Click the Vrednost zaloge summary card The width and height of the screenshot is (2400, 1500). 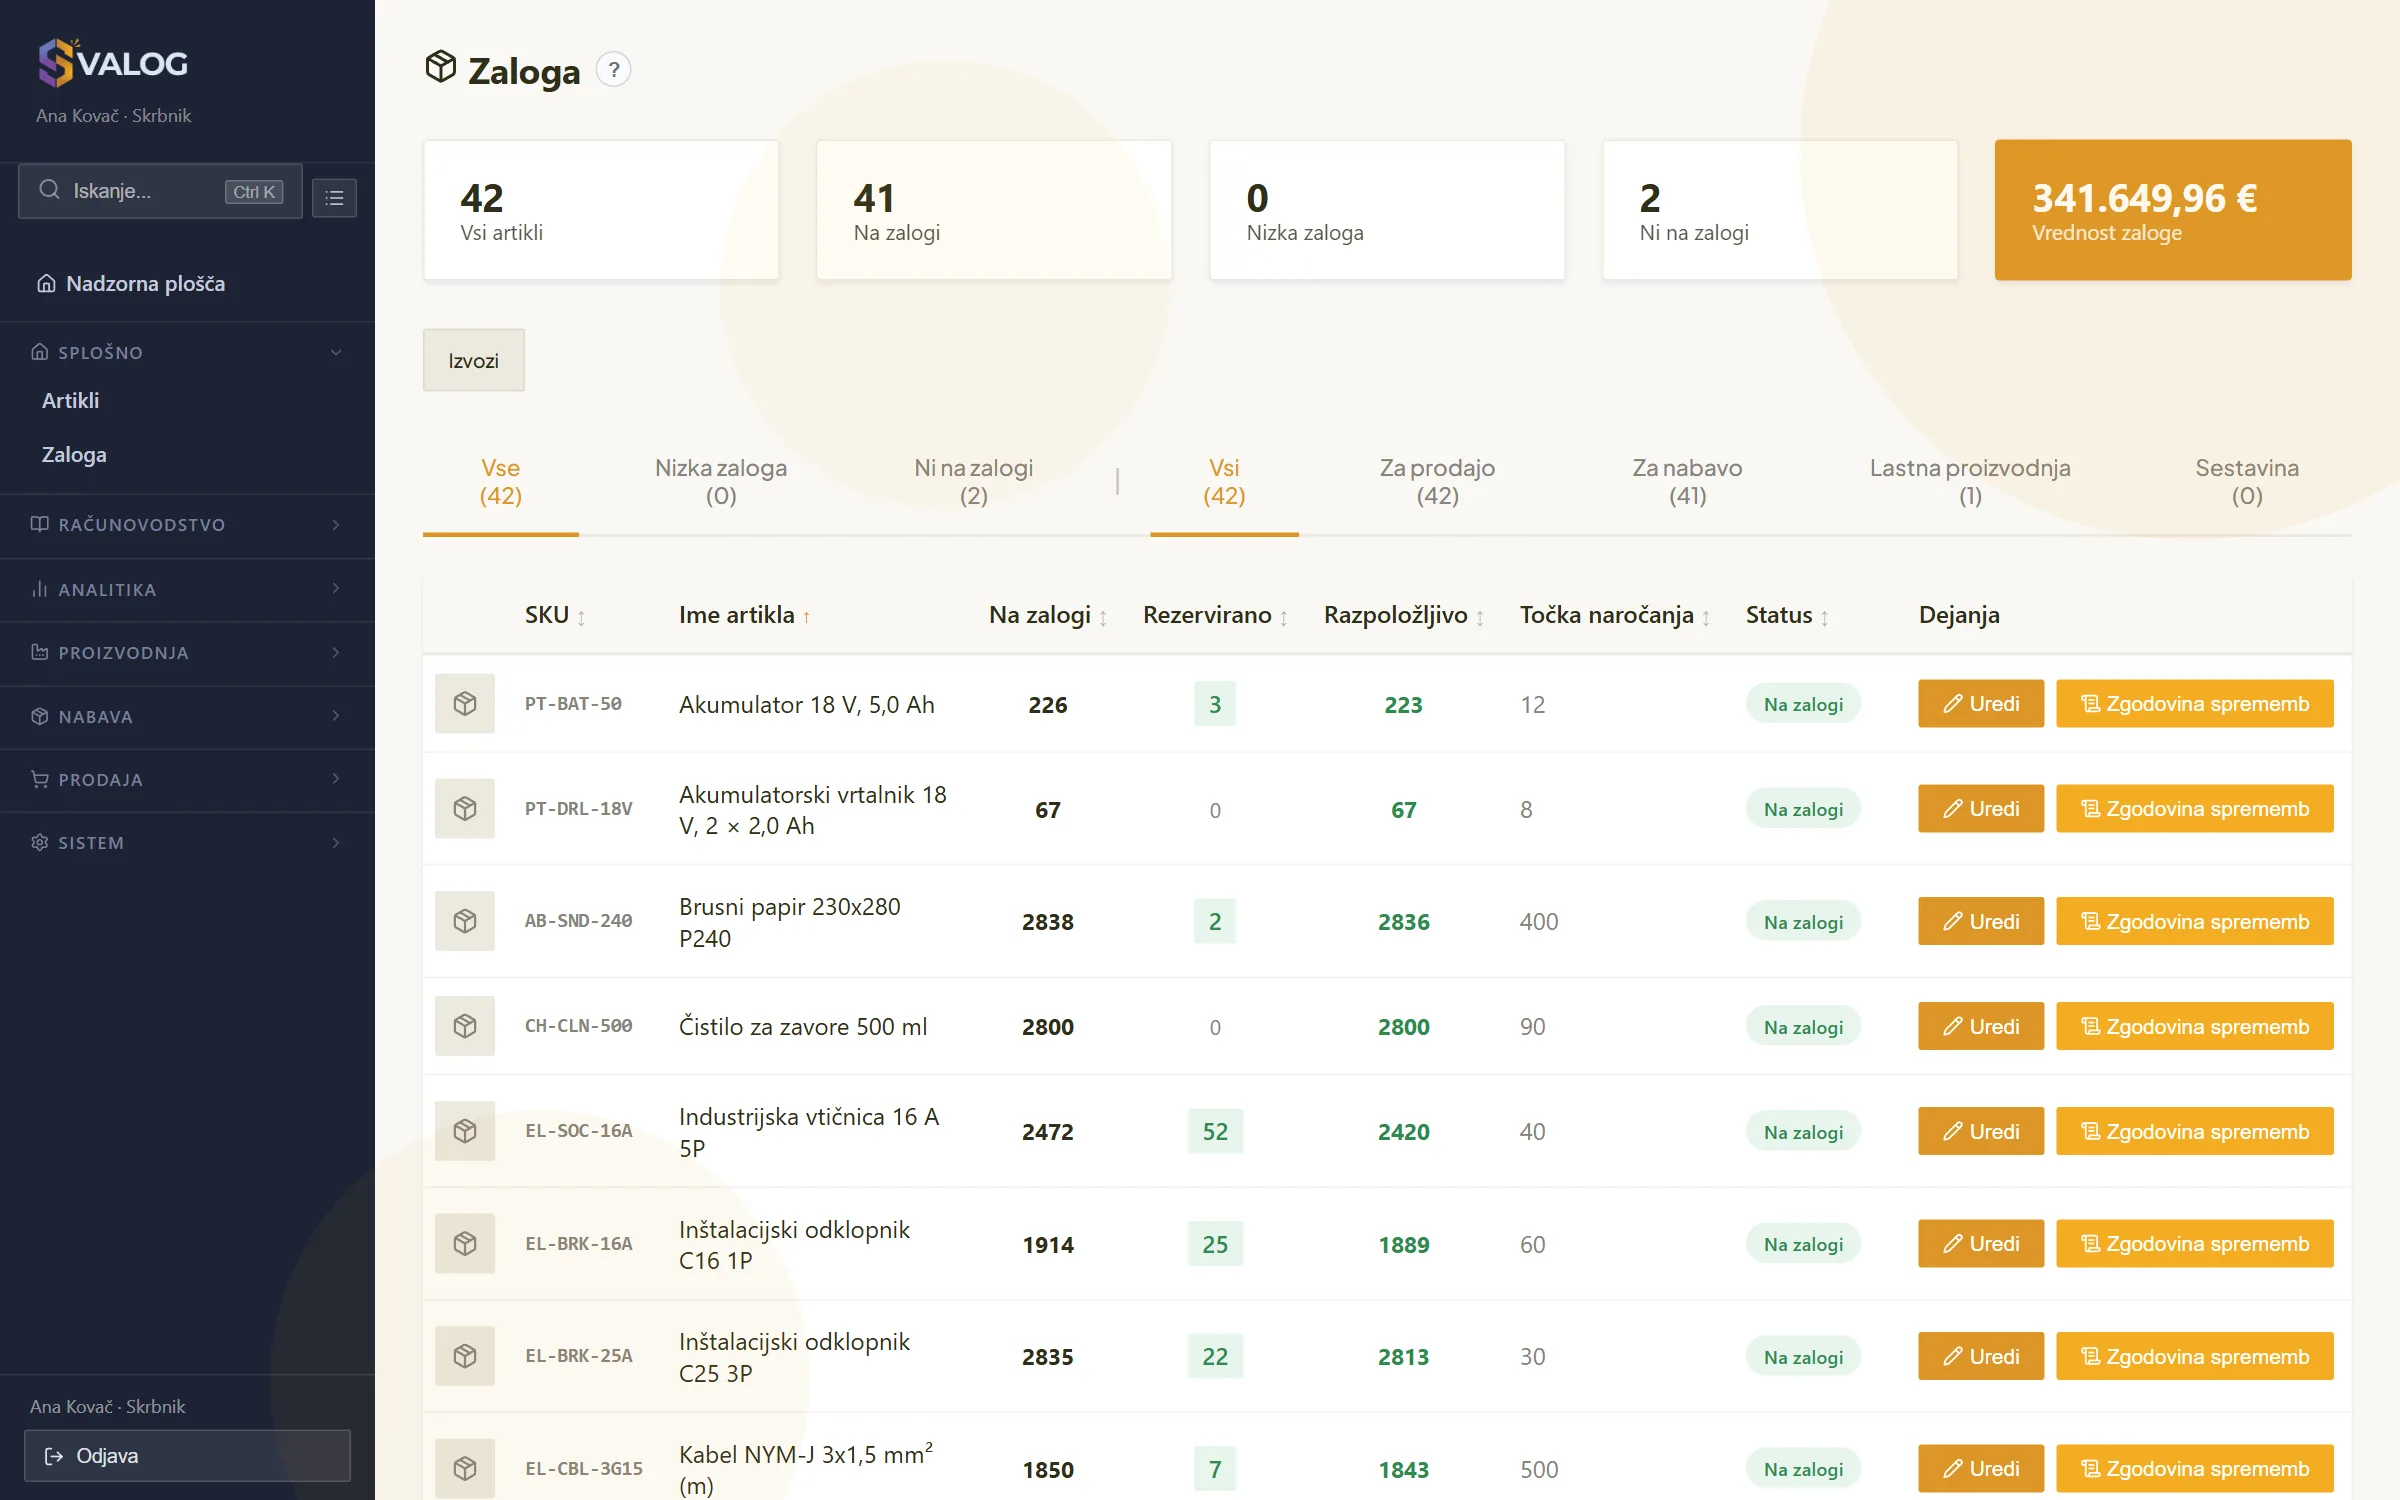click(2173, 210)
